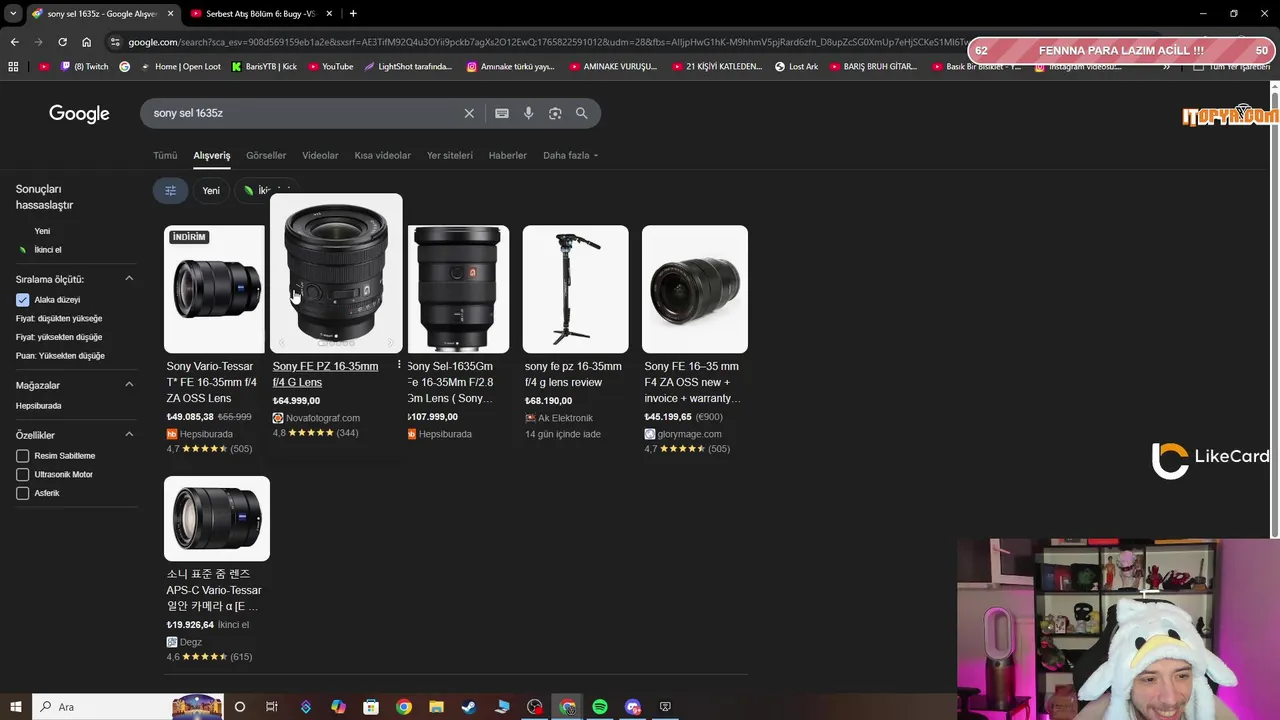1280x720 pixels.
Task: Collapse the Mağazalar section
Action: point(129,385)
